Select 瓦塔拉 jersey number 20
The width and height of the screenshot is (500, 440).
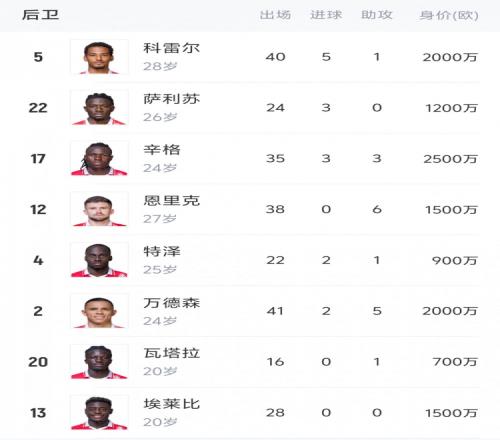pyautogui.click(x=38, y=362)
